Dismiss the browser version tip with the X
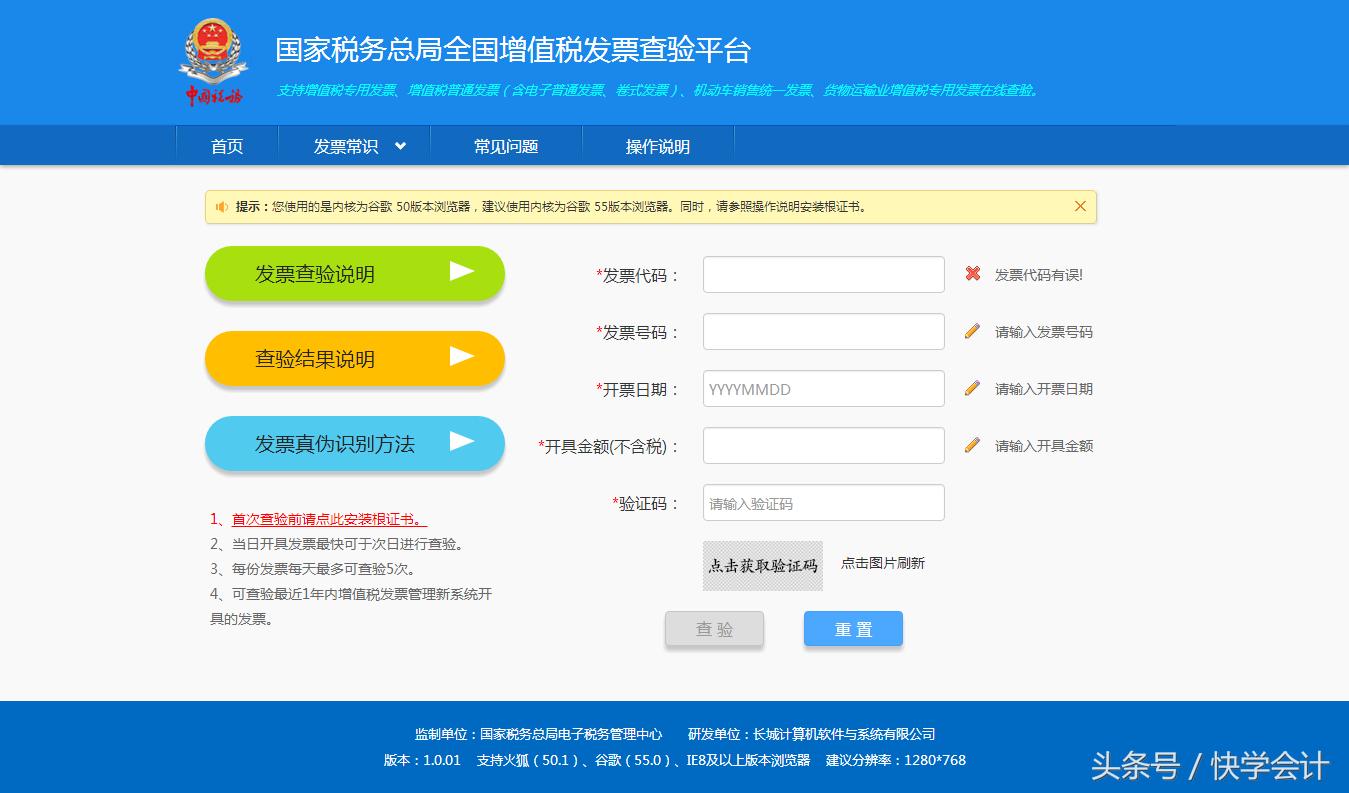Screen dimensions: 1349x793 click(x=1078, y=206)
